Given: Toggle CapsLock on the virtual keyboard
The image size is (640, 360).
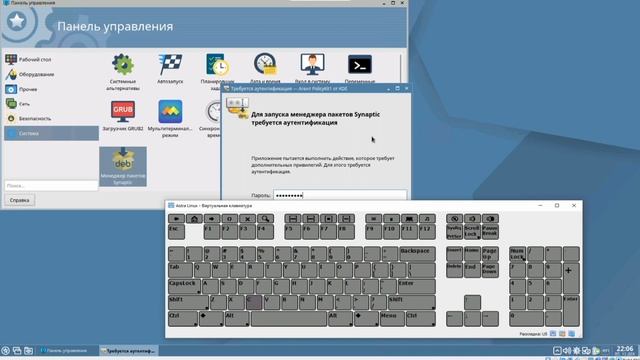Looking at the screenshot, I should pyautogui.click(x=184, y=287).
